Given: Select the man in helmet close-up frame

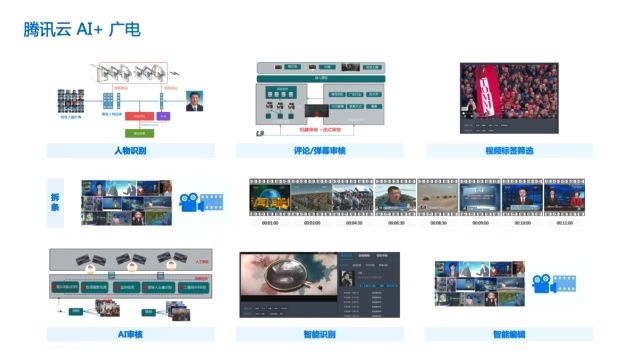Looking at the screenshot, I should coord(396,197).
